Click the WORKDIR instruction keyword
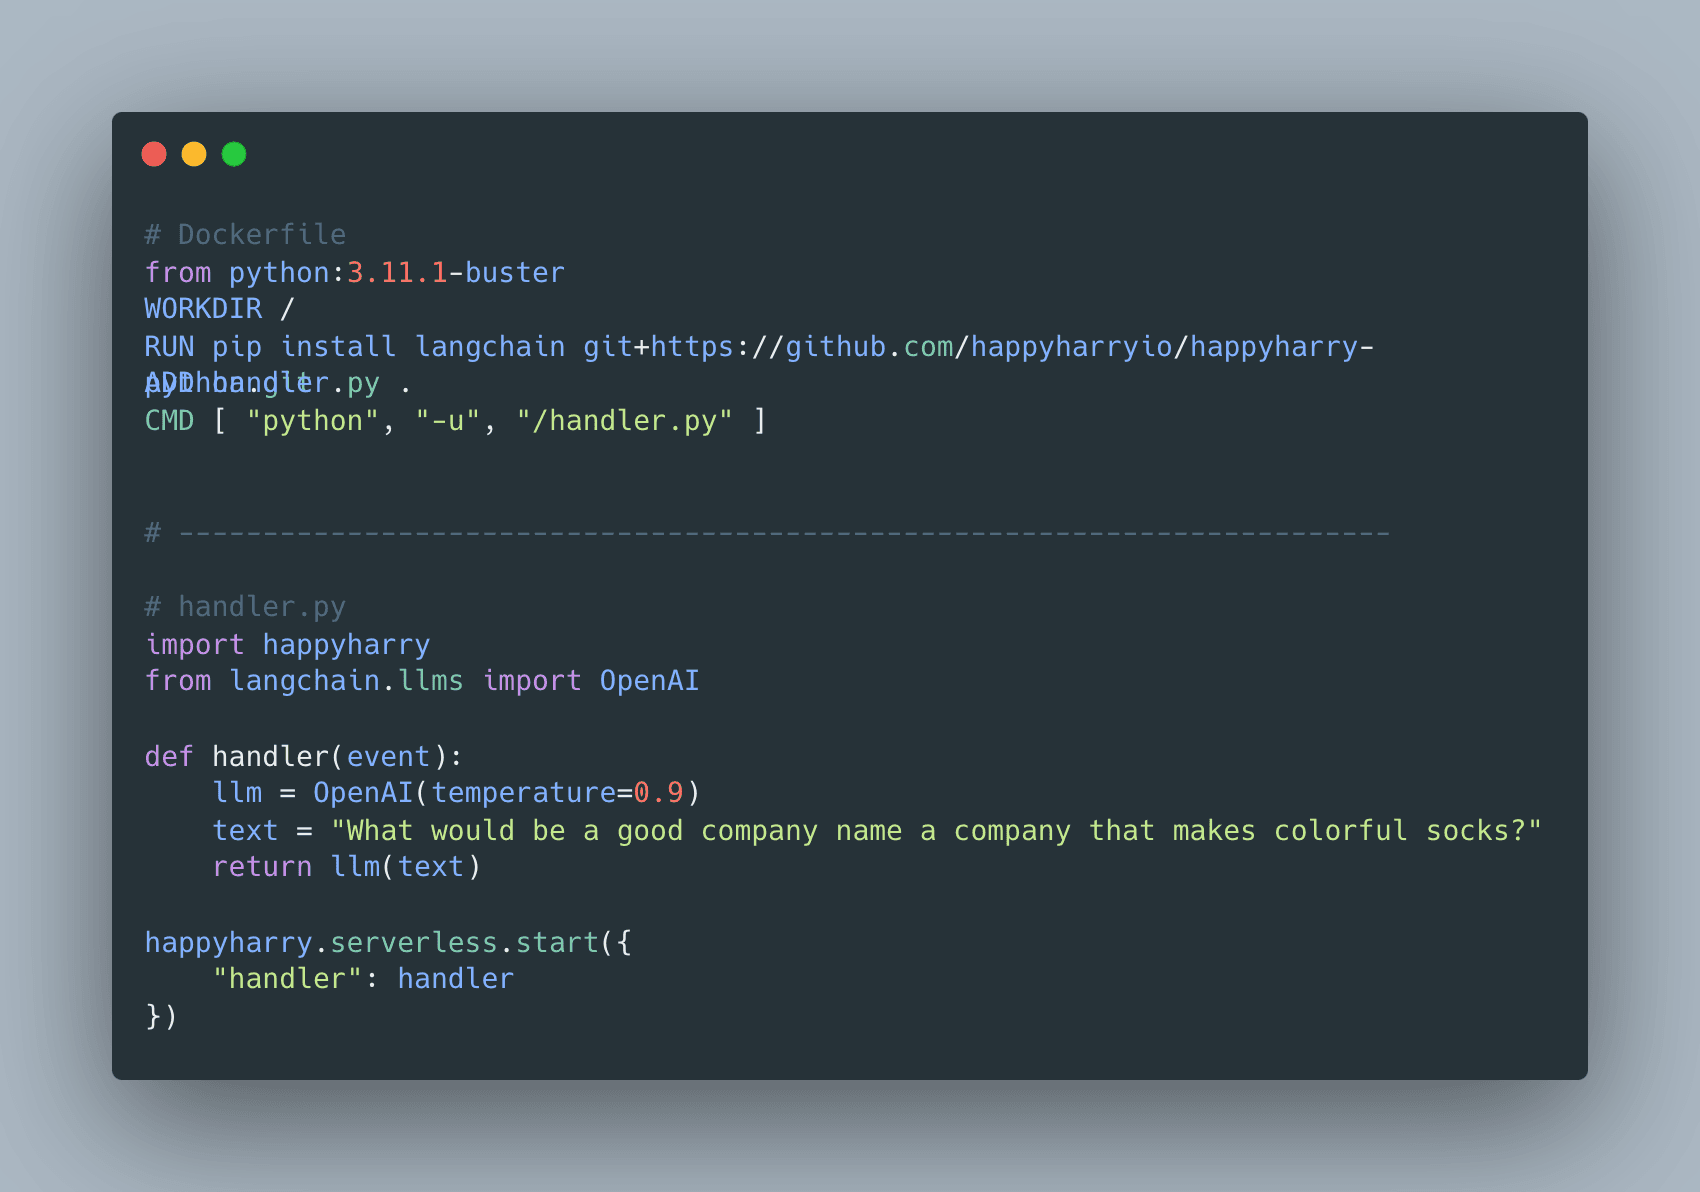Image resolution: width=1700 pixels, height=1192 pixels. pyautogui.click(x=203, y=309)
